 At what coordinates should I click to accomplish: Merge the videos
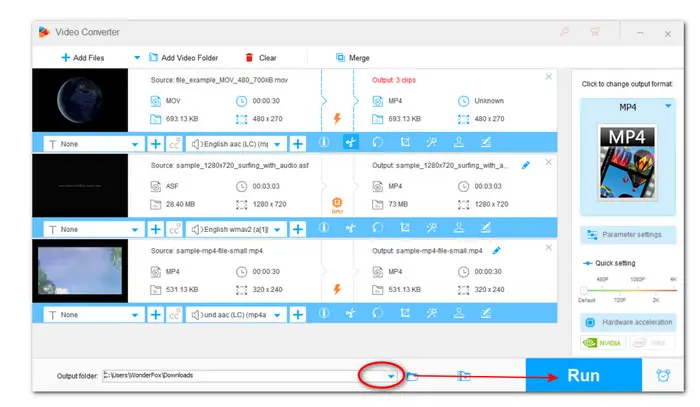click(353, 58)
